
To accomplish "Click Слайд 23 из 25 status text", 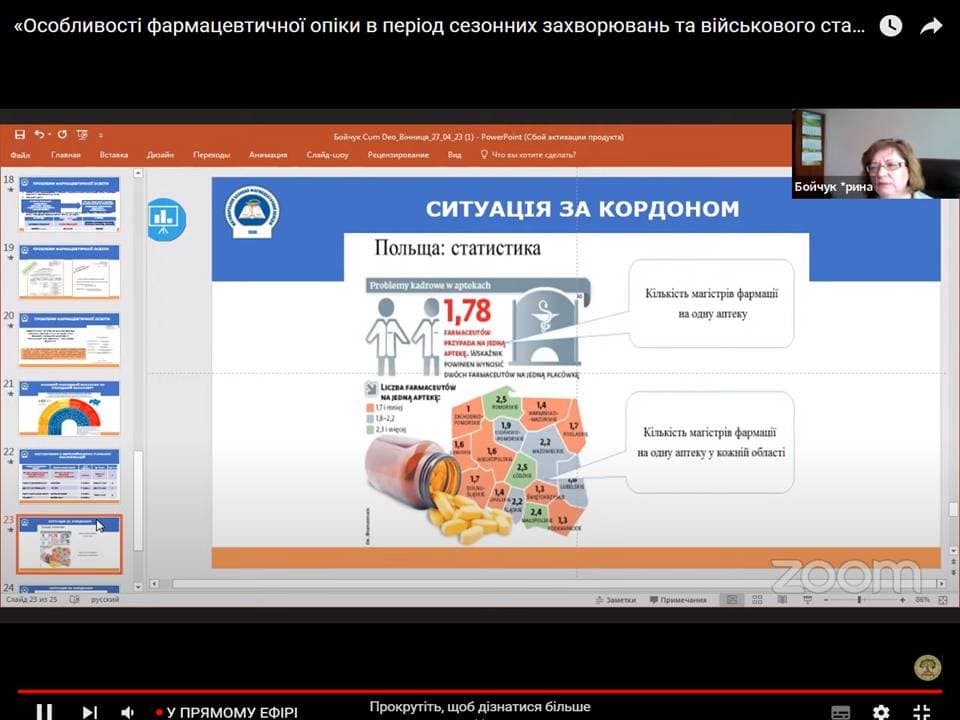I will click(31, 599).
